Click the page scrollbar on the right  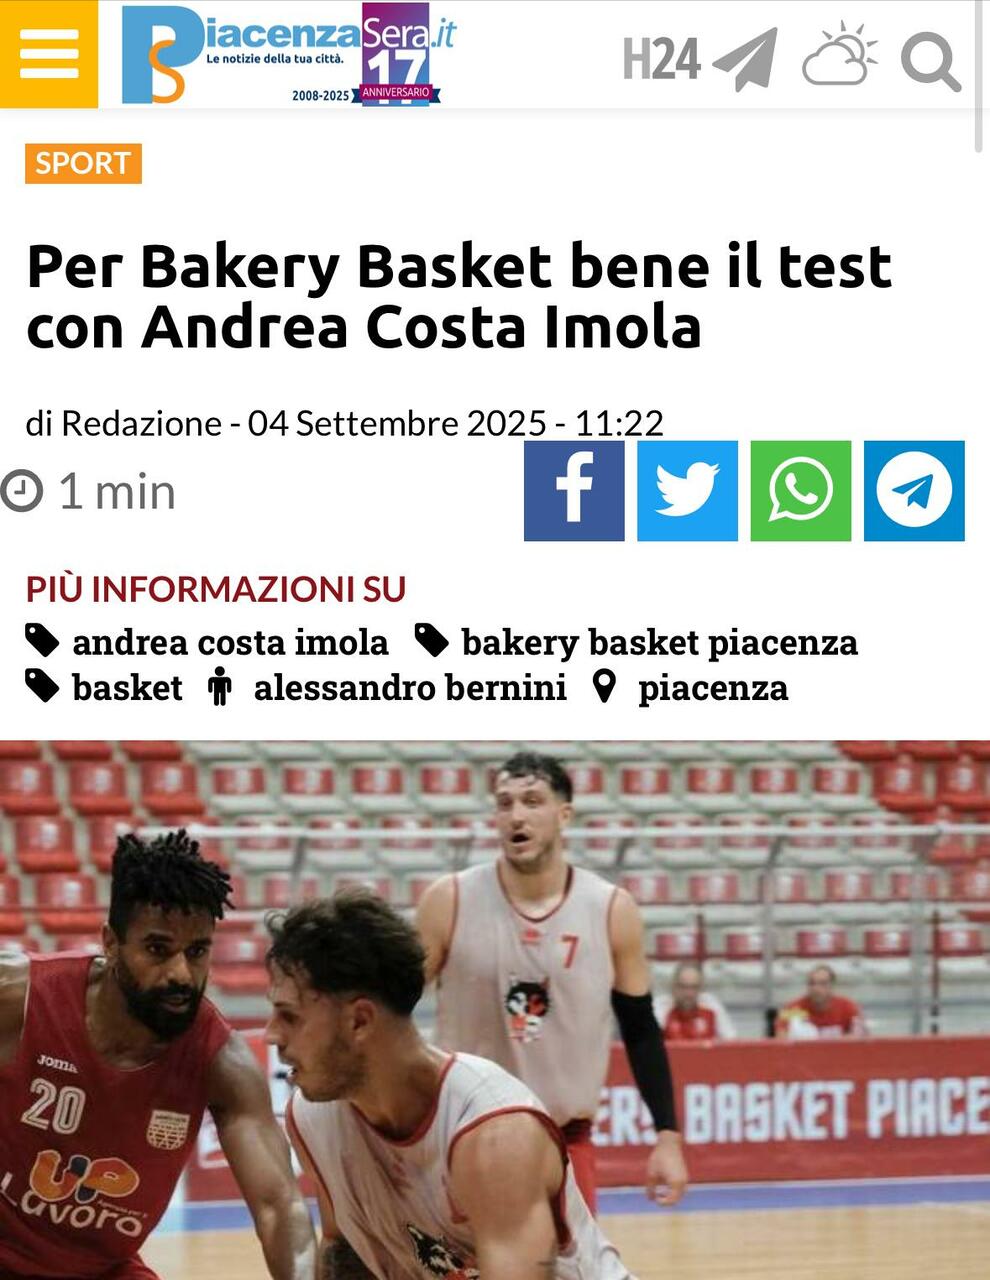[x=980, y=75]
